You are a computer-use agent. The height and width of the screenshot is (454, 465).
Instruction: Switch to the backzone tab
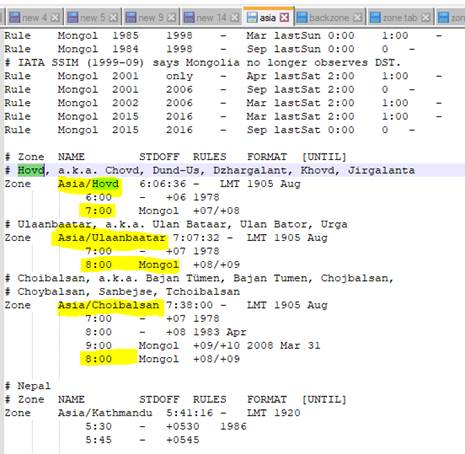click(x=329, y=17)
